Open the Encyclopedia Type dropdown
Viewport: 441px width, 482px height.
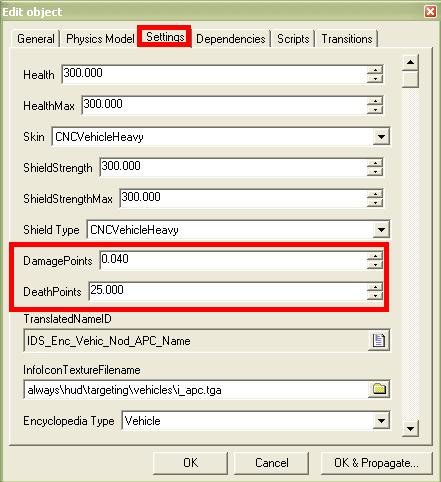[x=381, y=421]
